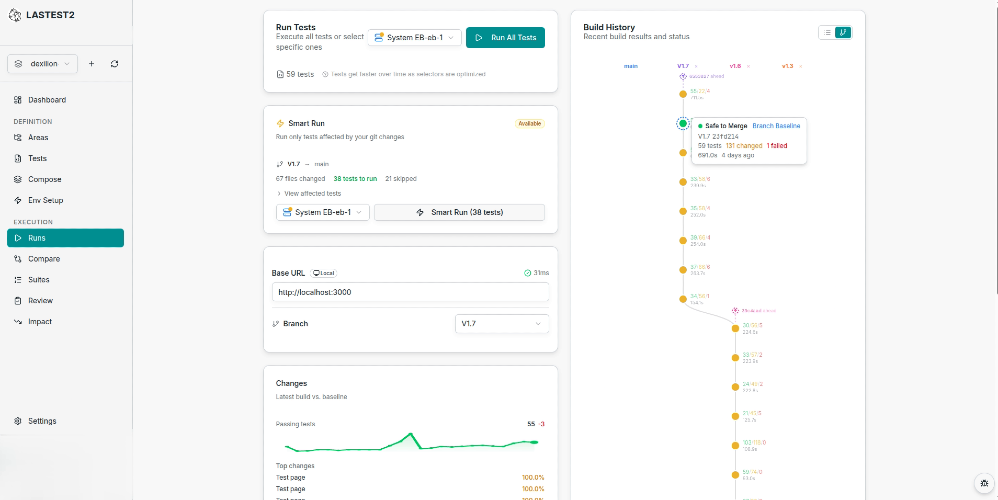Select the build node labeled 33/57/2

click(x=735, y=358)
